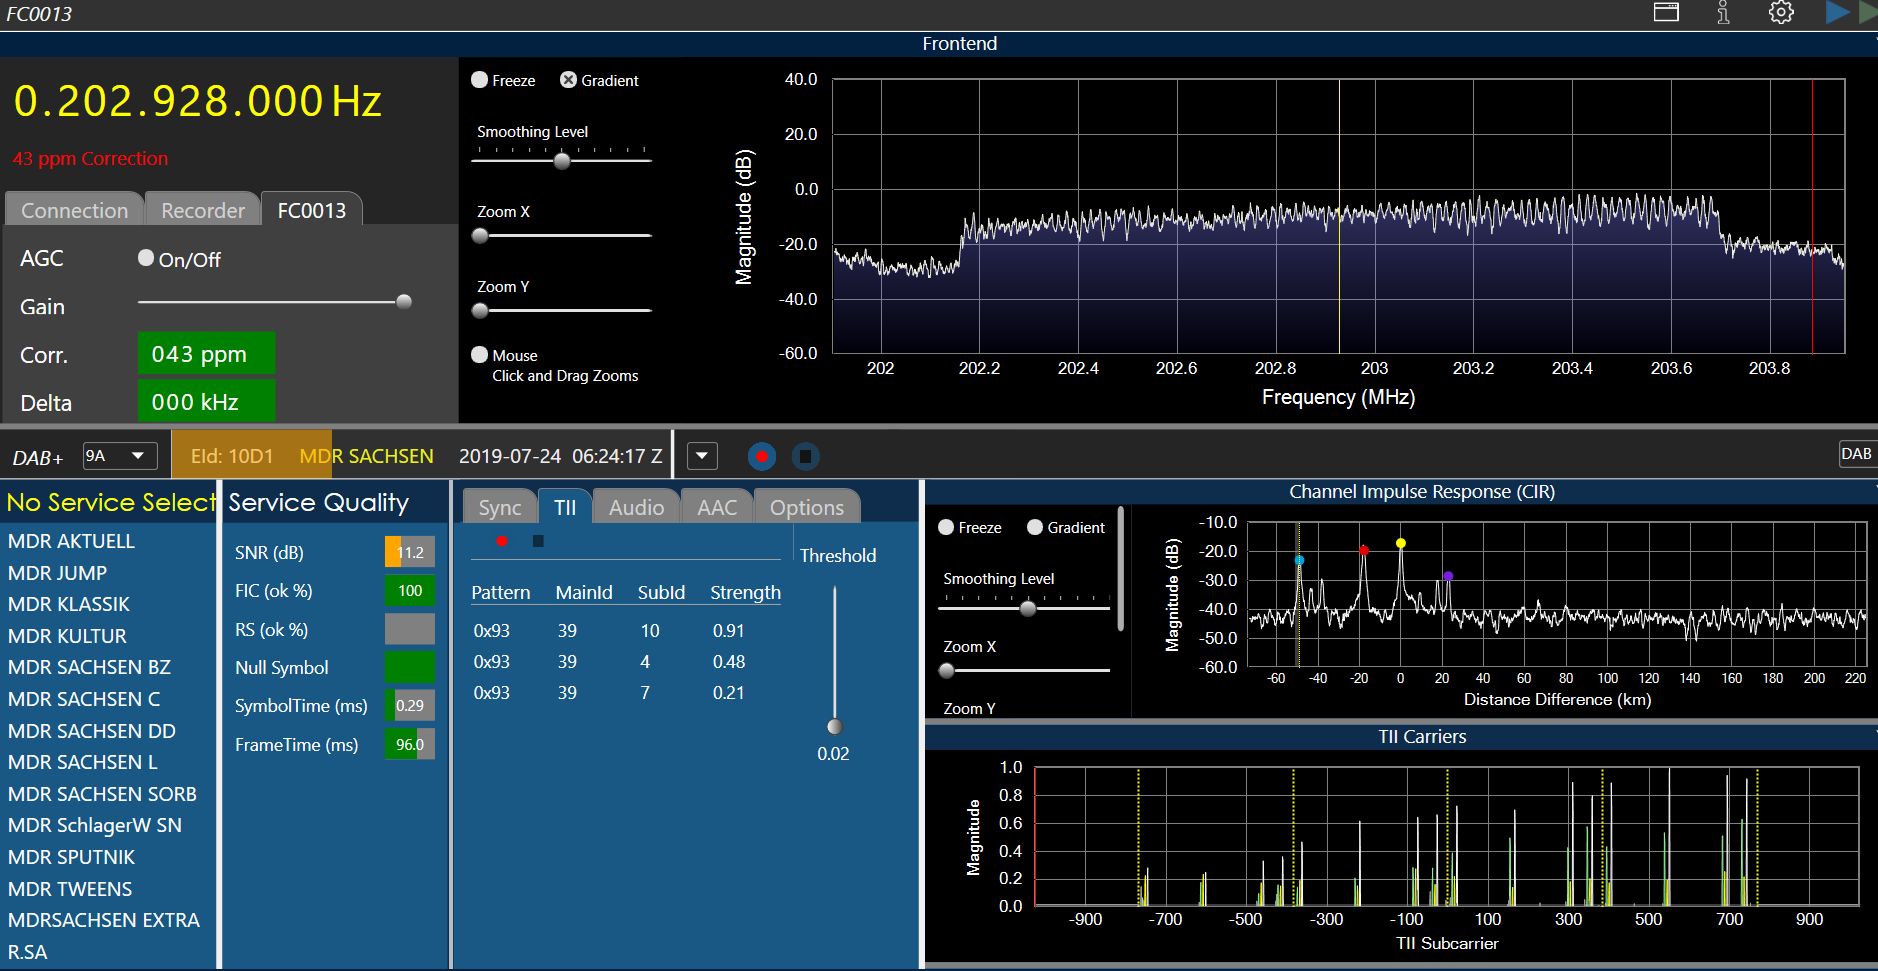Viewport: 1878px width, 971px height.
Task: Click the small red TII record dot
Action: pos(502,541)
